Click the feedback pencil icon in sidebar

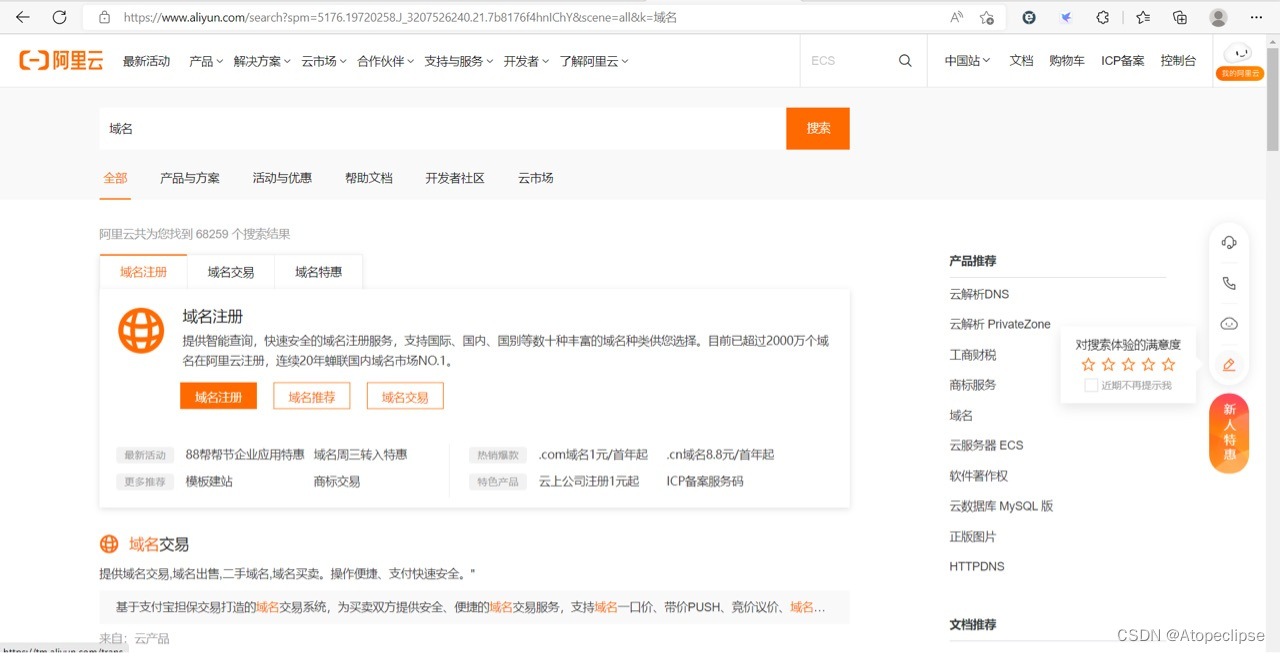(1229, 365)
